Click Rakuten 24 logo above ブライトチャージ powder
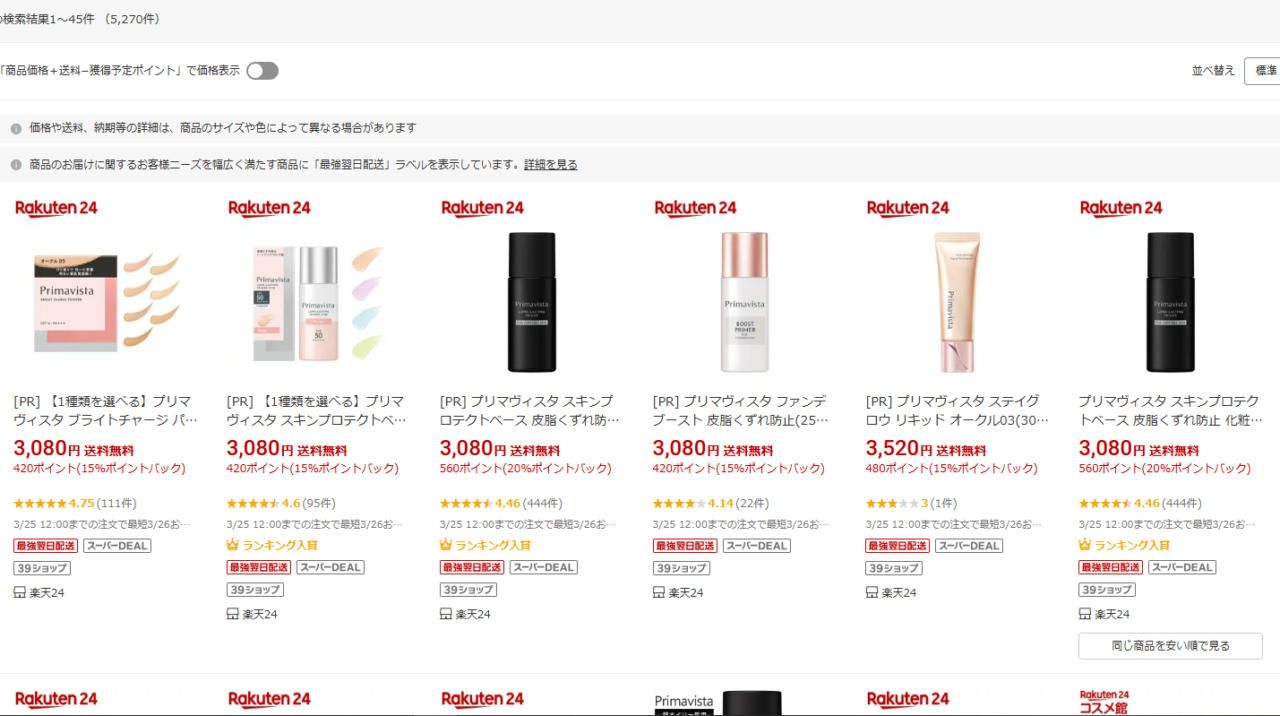This screenshot has width=1280, height=716. (x=56, y=208)
